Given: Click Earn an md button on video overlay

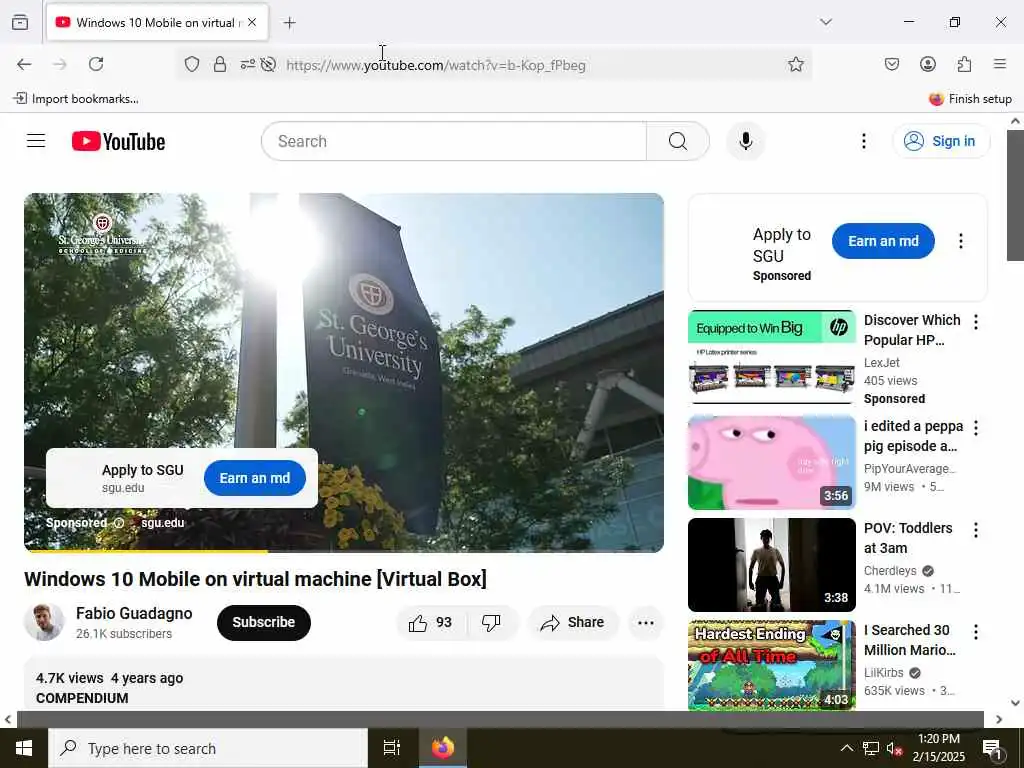Looking at the screenshot, I should coord(255,478).
